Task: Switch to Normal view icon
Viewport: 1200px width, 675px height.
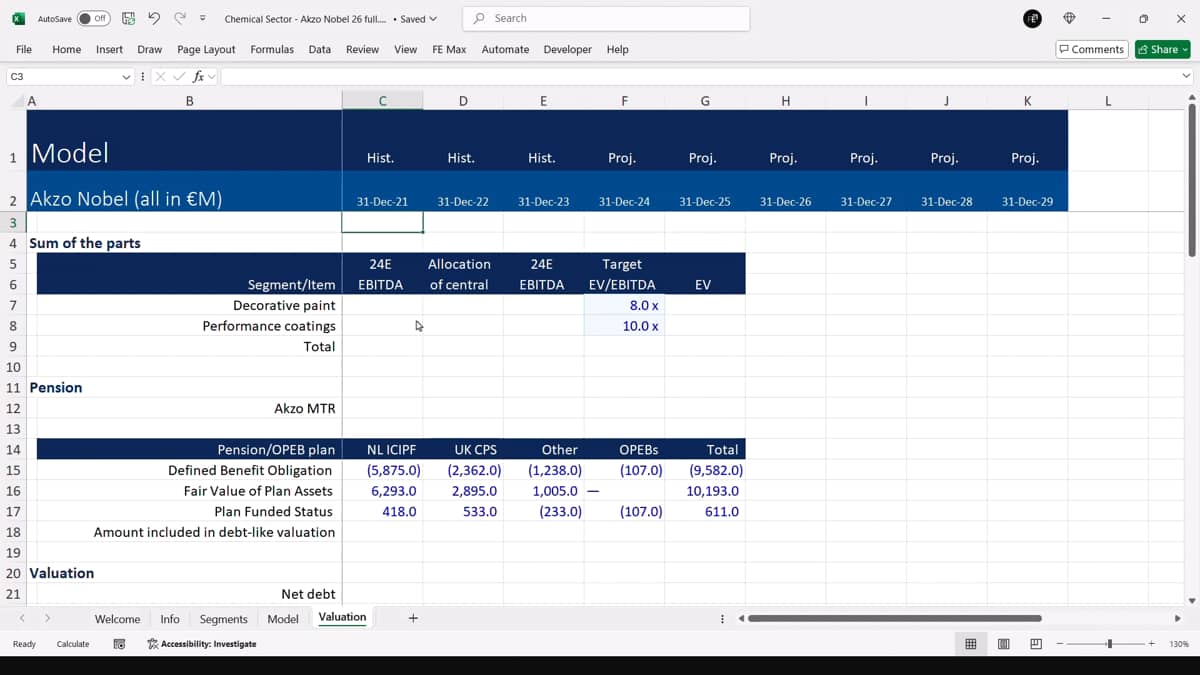Action: 970,644
